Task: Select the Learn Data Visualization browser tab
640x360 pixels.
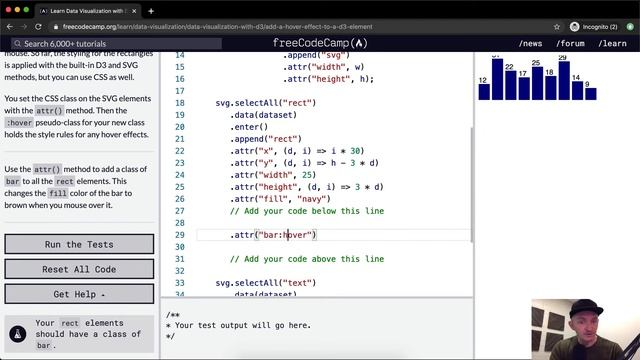Action: click(88, 11)
